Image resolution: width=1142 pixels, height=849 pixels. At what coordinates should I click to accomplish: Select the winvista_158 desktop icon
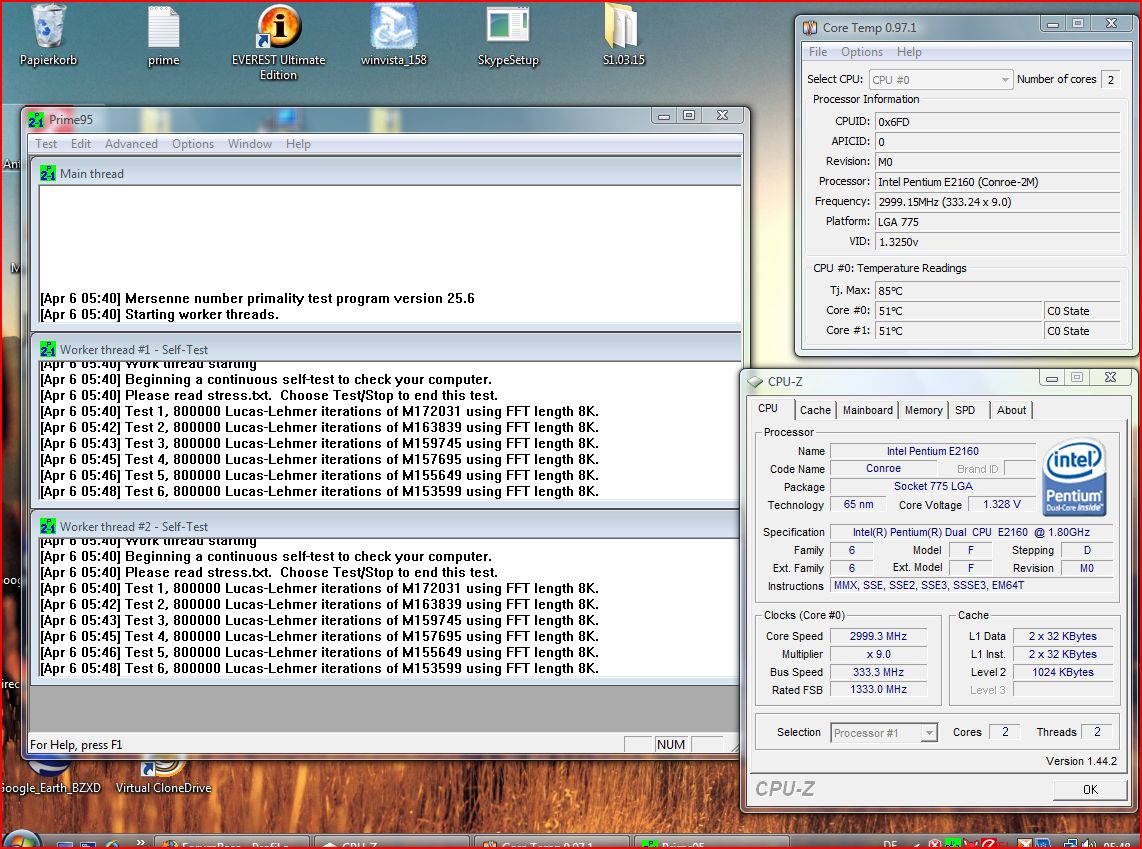393,35
